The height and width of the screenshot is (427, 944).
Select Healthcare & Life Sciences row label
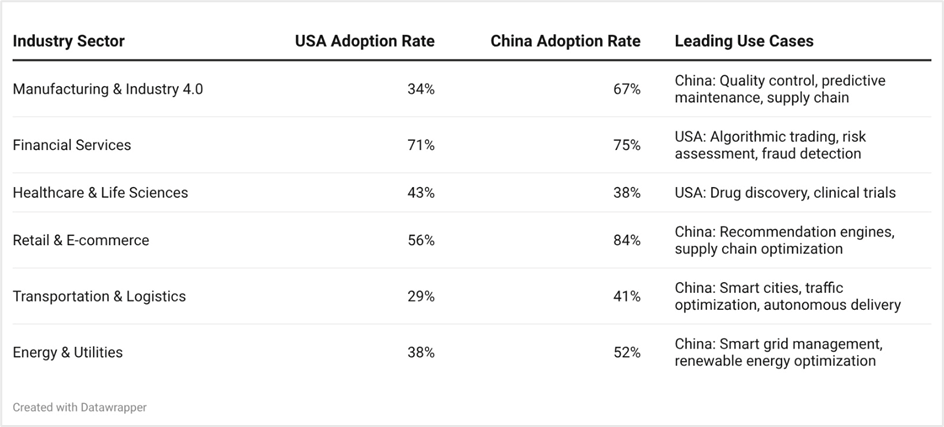point(100,192)
